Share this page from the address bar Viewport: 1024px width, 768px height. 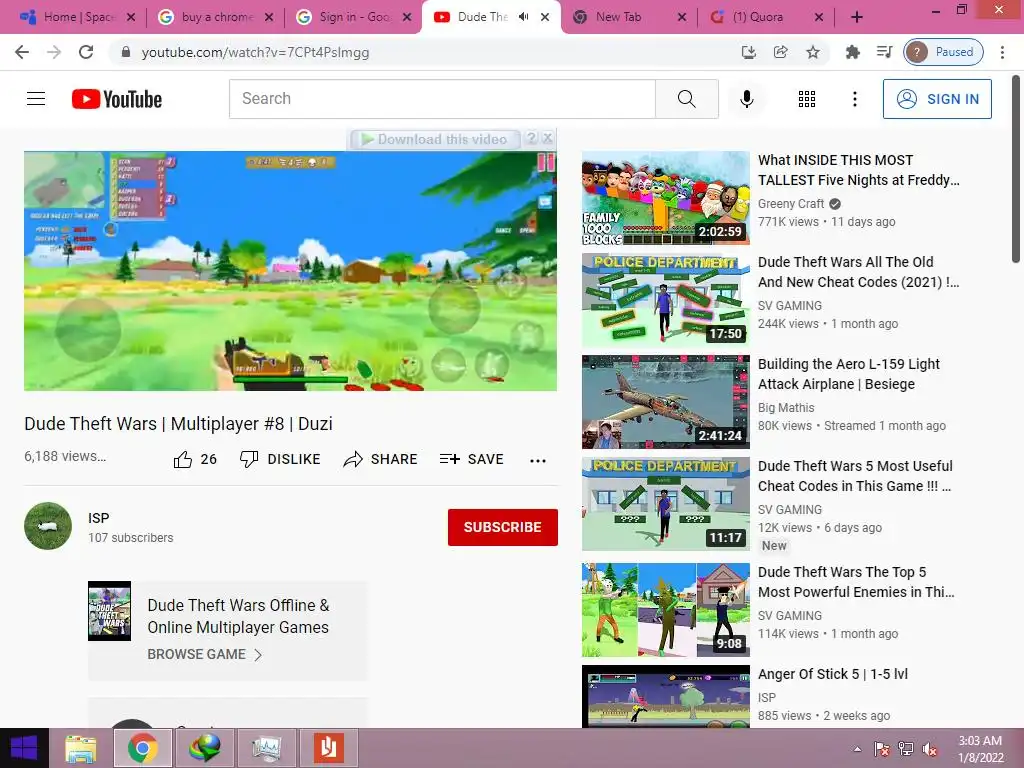pos(780,52)
